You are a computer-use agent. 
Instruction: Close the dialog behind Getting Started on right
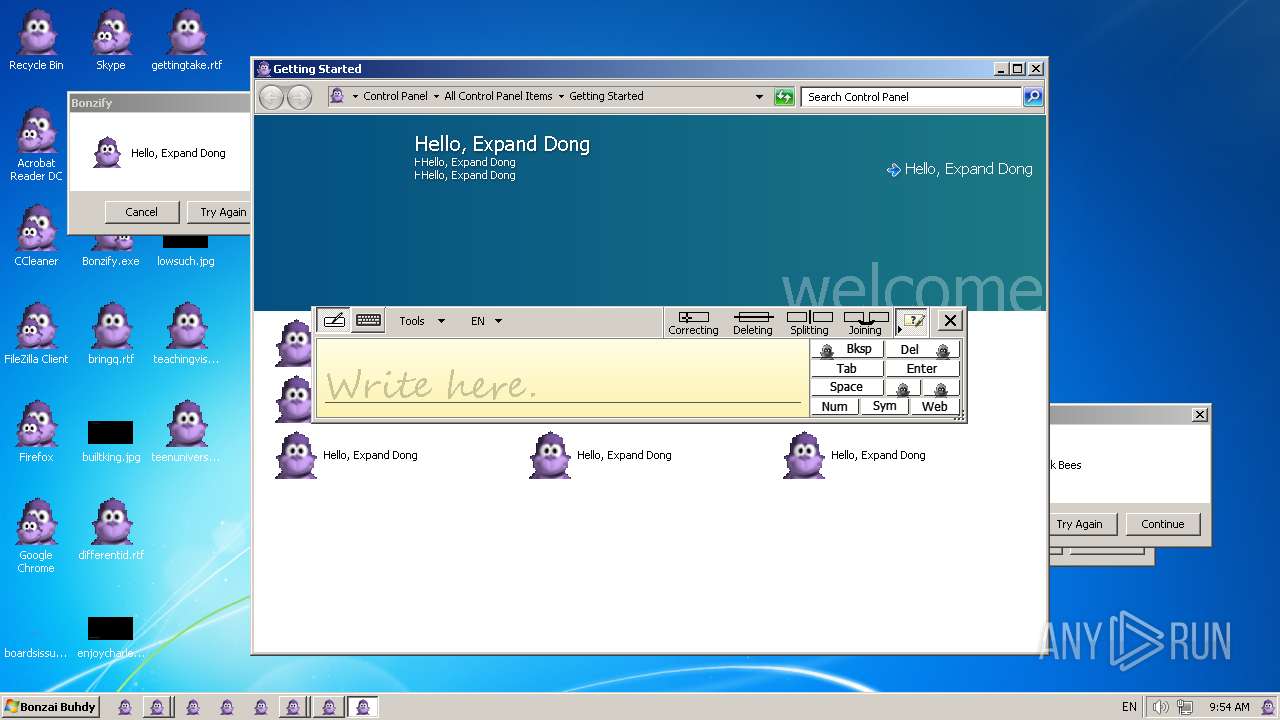(1200, 414)
